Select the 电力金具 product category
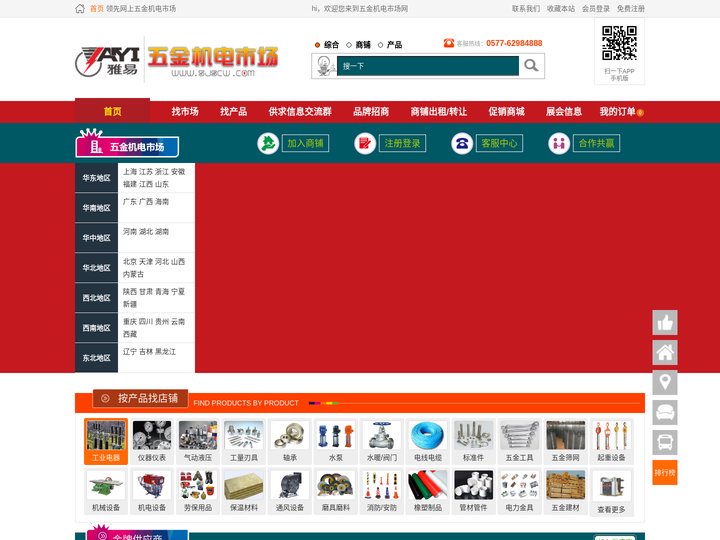This screenshot has width=720, height=540. pyautogui.click(x=519, y=491)
